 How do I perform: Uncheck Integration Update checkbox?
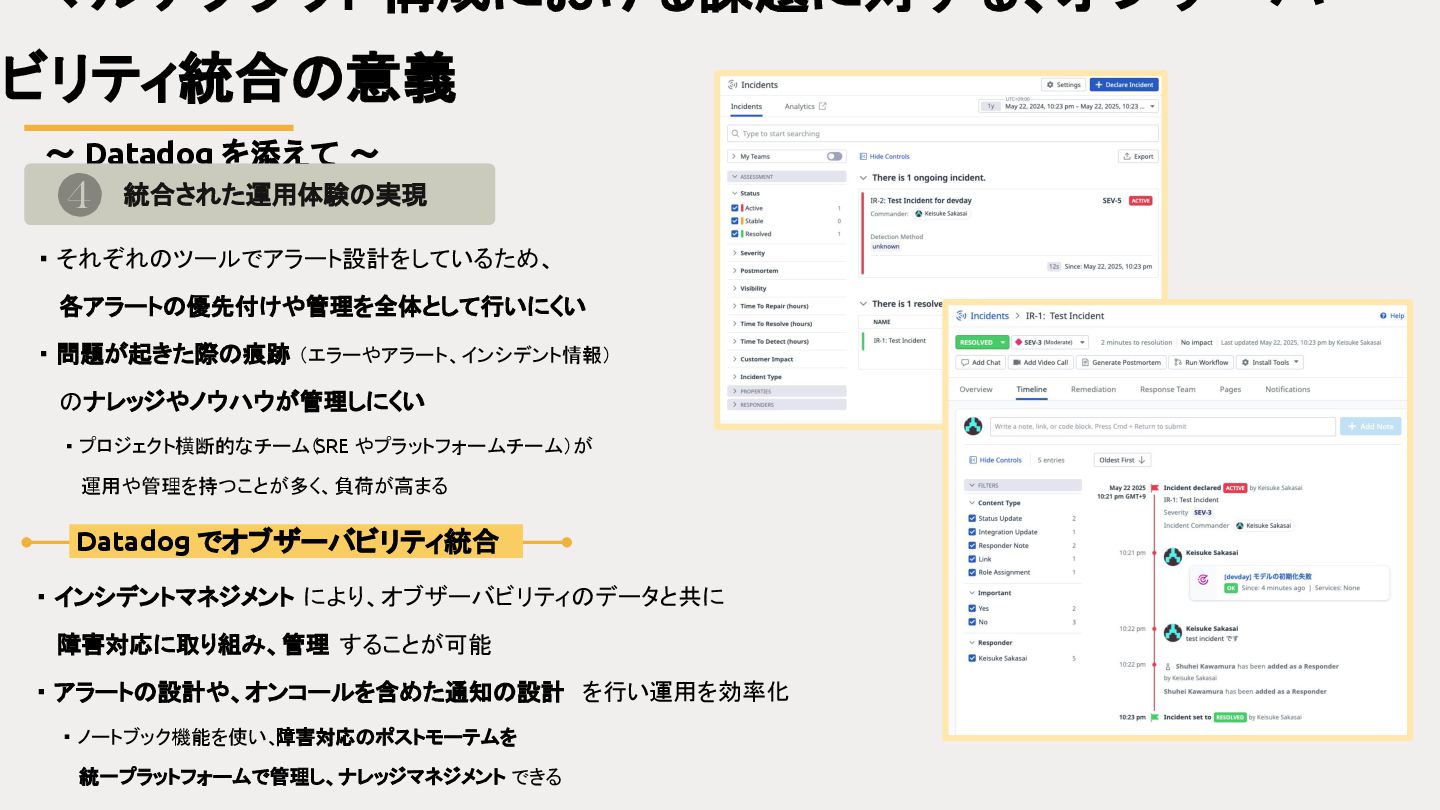pyautogui.click(x=972, y=532)
